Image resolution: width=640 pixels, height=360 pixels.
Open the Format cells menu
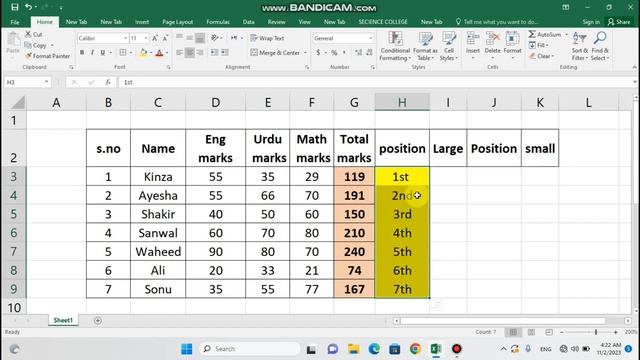point(512,45)
